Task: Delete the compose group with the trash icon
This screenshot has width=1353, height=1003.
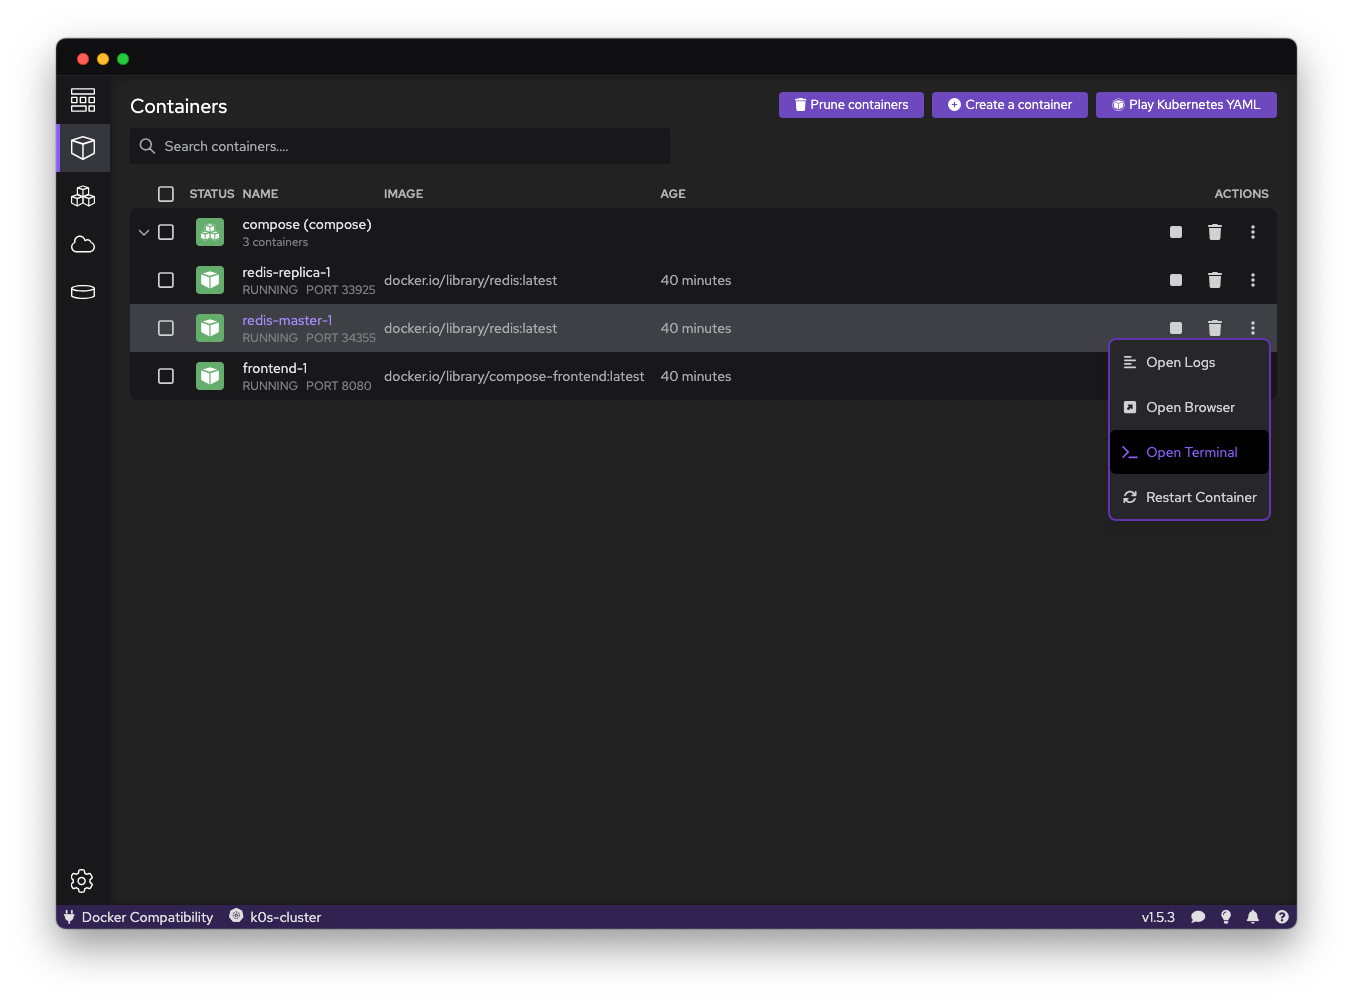Action: point(1214,232)
